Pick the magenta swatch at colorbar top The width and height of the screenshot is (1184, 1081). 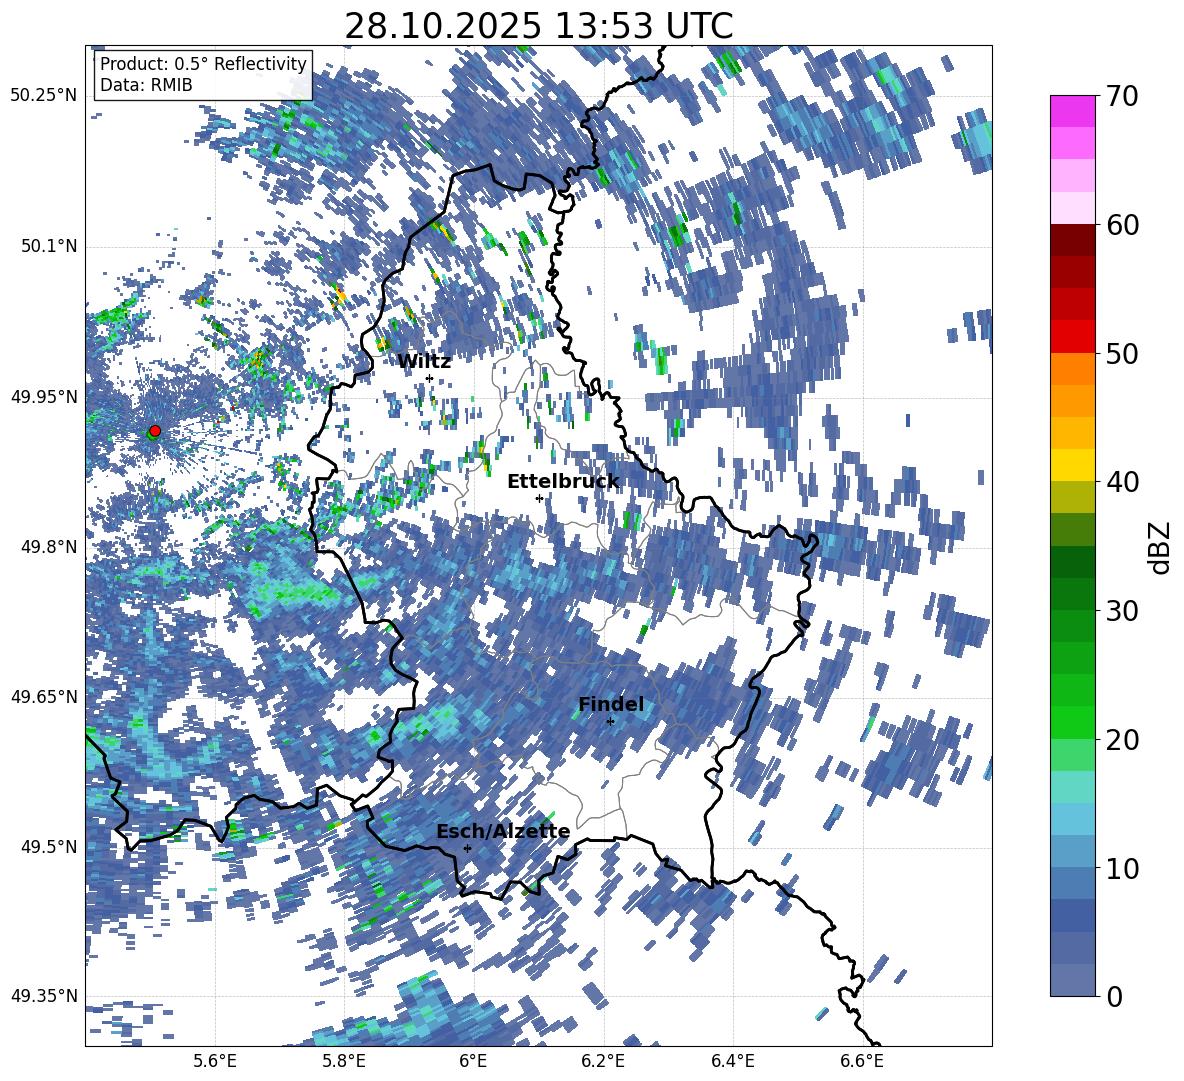[1072, 111]
